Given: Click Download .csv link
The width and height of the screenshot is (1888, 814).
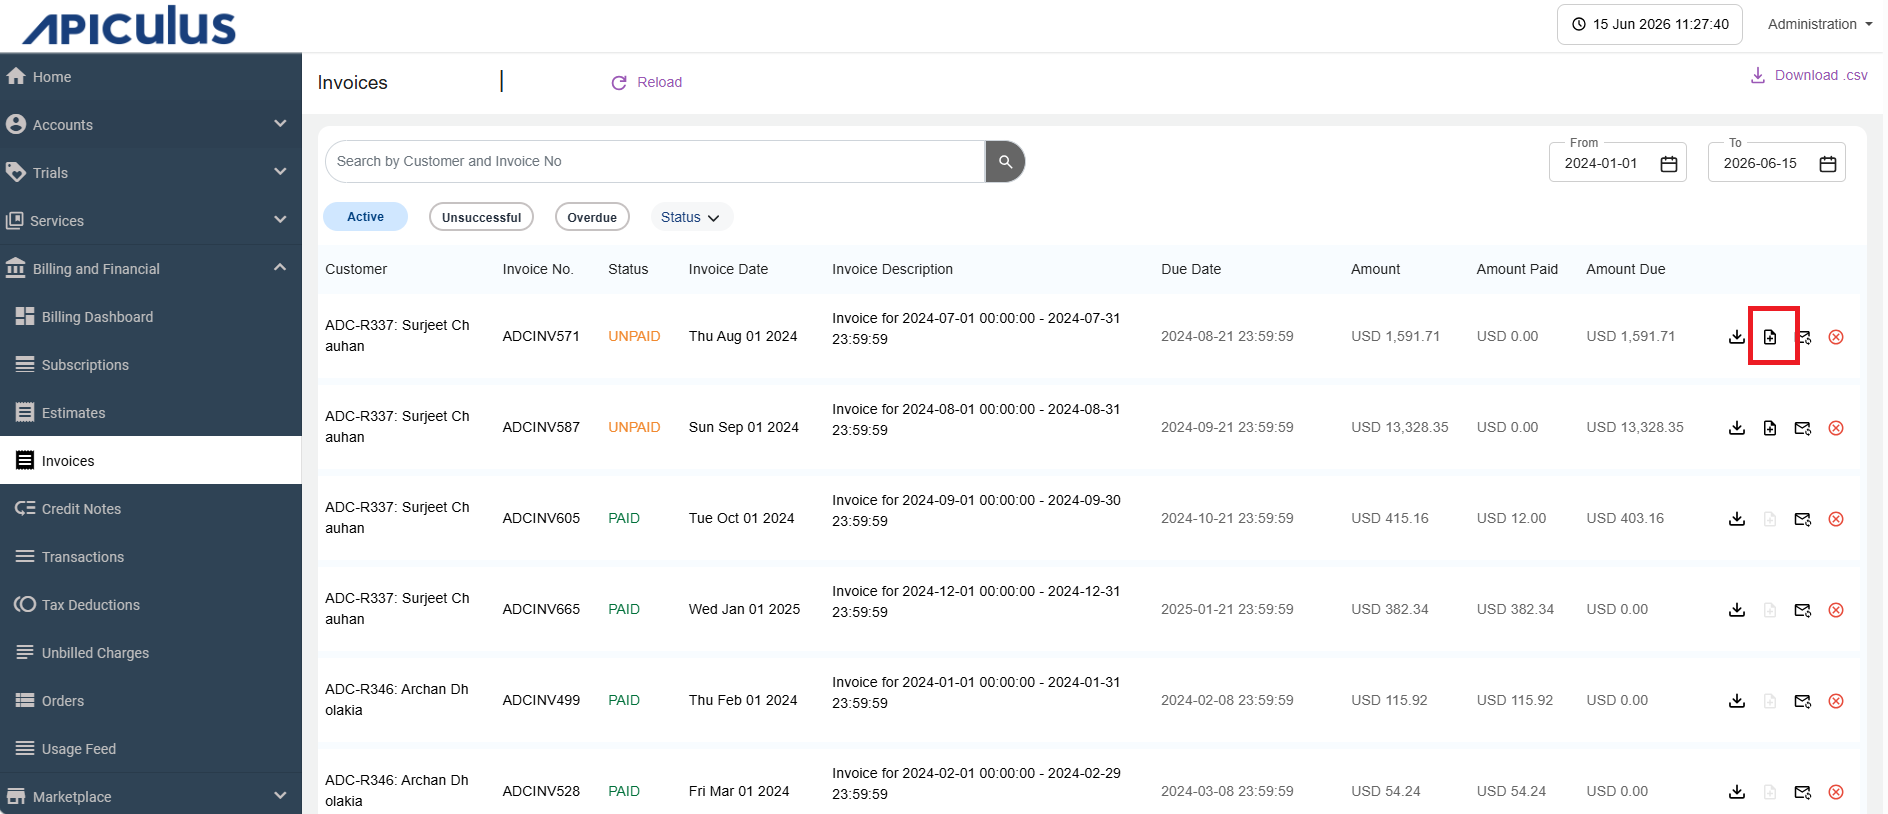Looking at the screenshot, I should (1809, 75).
